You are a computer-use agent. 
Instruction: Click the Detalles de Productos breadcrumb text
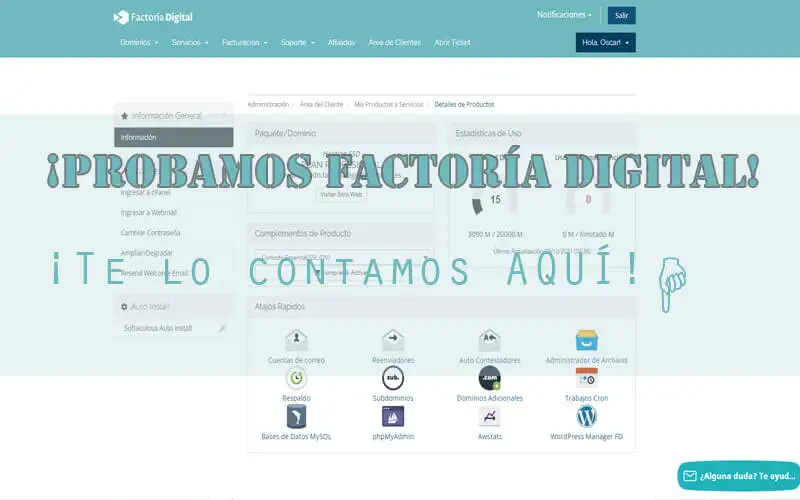tap(464, 104)
